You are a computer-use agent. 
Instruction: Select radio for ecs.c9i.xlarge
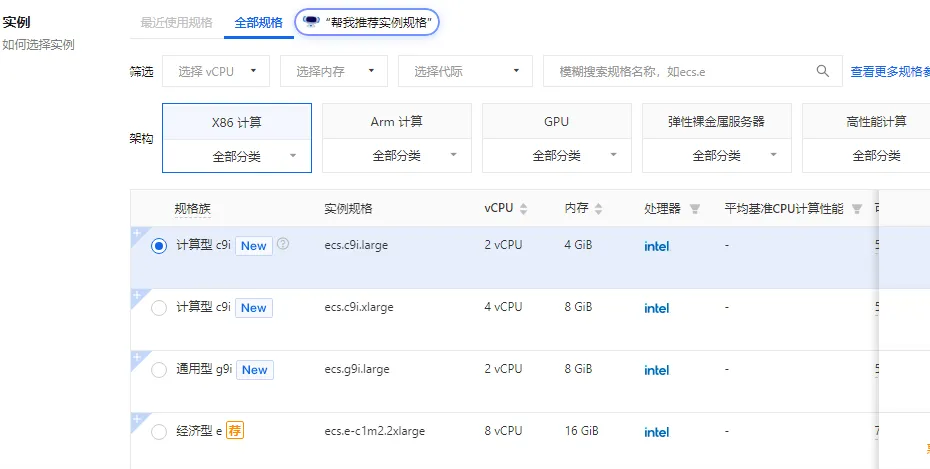159,308
